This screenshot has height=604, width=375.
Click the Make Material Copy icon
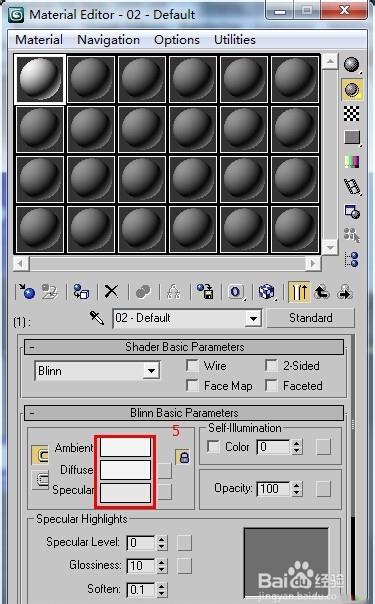pos(143,292)
